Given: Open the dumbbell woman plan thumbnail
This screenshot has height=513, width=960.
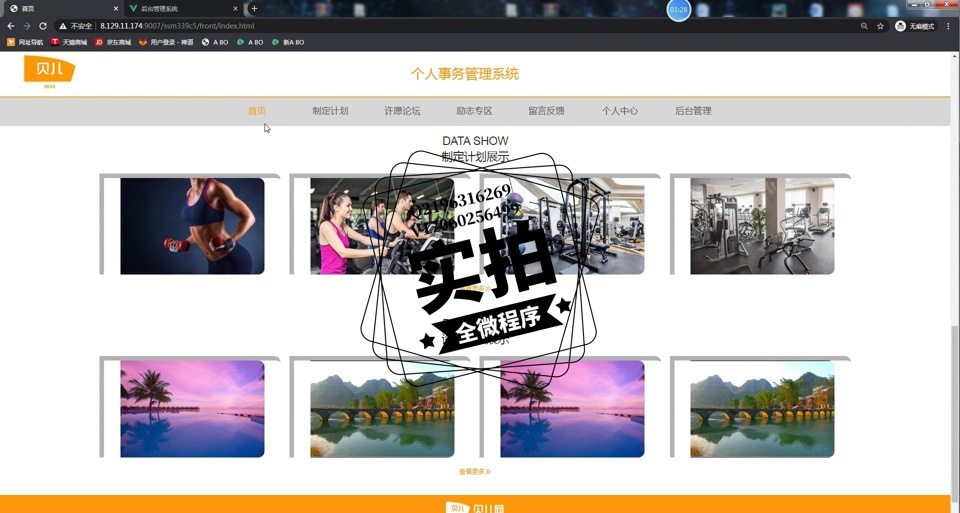Looking at the screenshot, I should coord(192,226).
